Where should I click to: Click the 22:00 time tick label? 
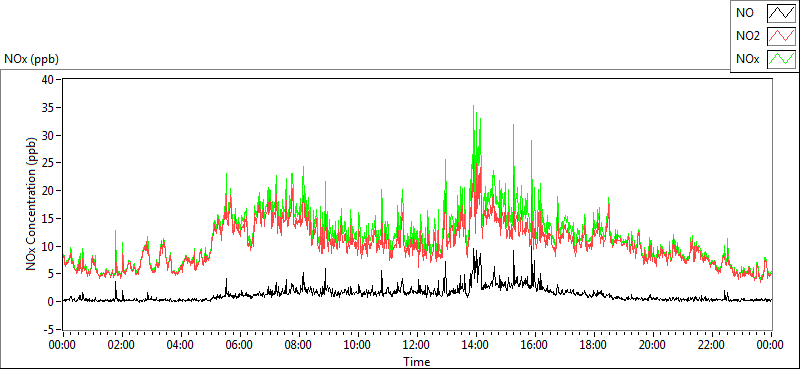tap(712, 346)
